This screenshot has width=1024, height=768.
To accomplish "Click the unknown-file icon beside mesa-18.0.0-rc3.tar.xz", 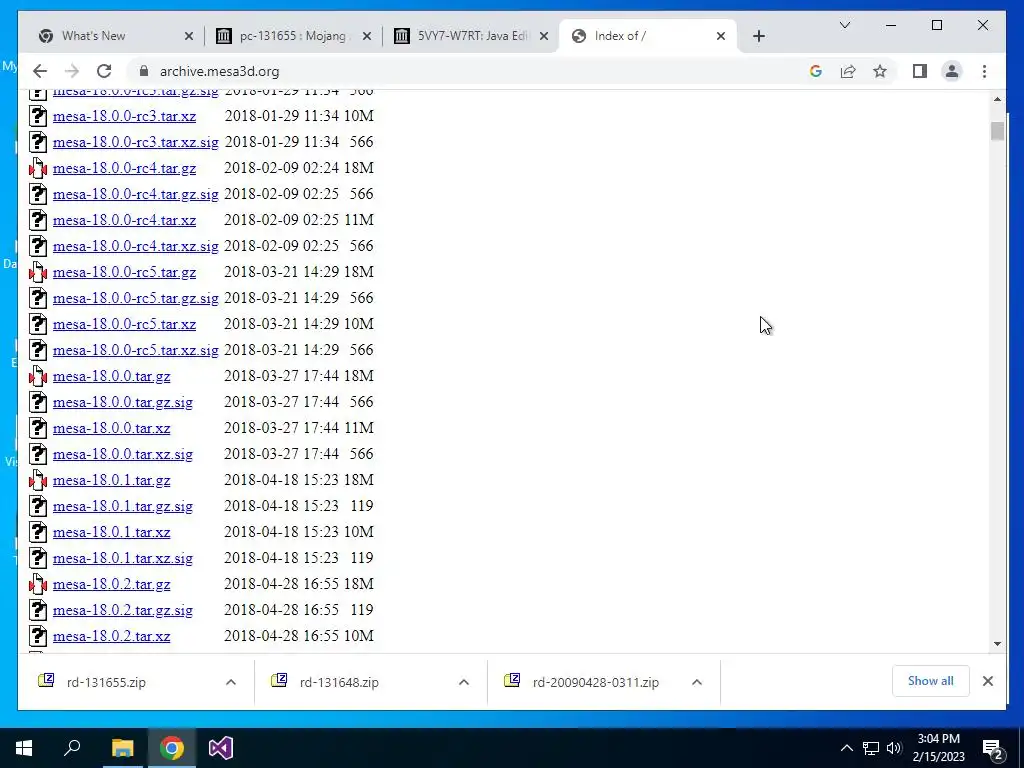I will 38,116.
